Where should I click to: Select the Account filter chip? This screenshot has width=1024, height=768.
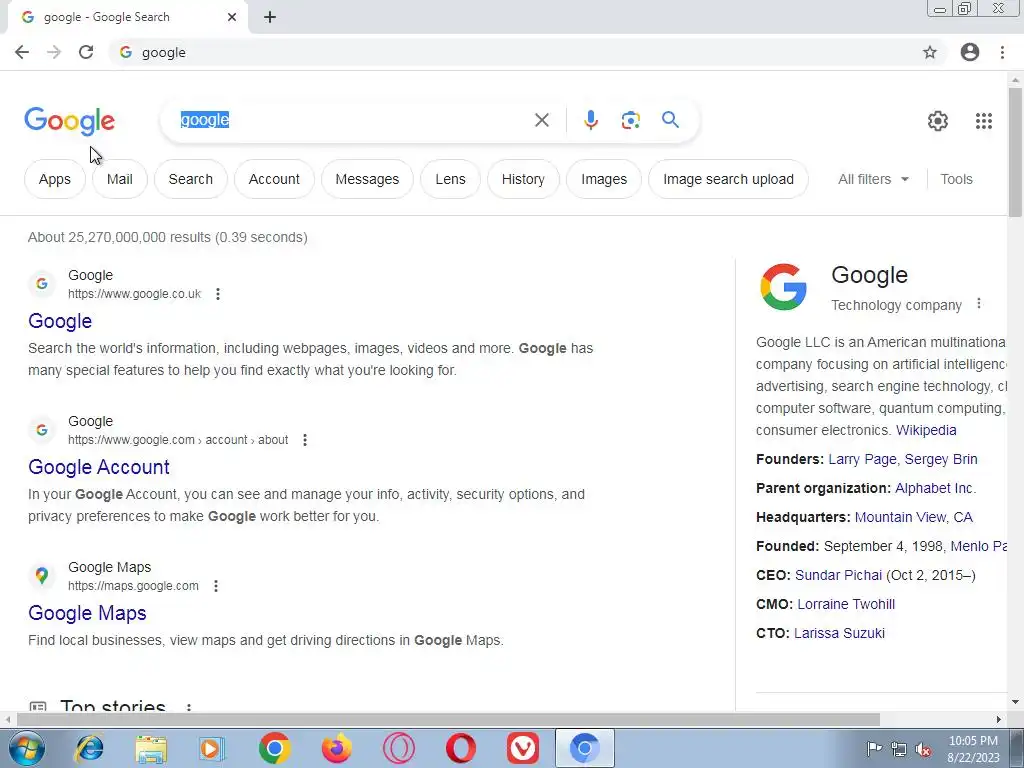[x=274, y=179]
